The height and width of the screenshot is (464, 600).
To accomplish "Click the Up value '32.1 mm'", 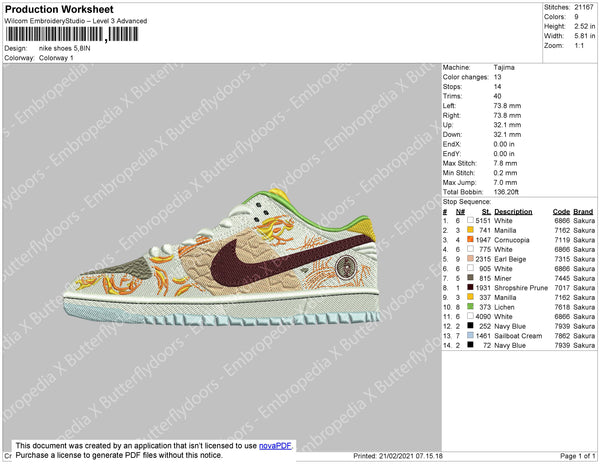I will point(507,125).
